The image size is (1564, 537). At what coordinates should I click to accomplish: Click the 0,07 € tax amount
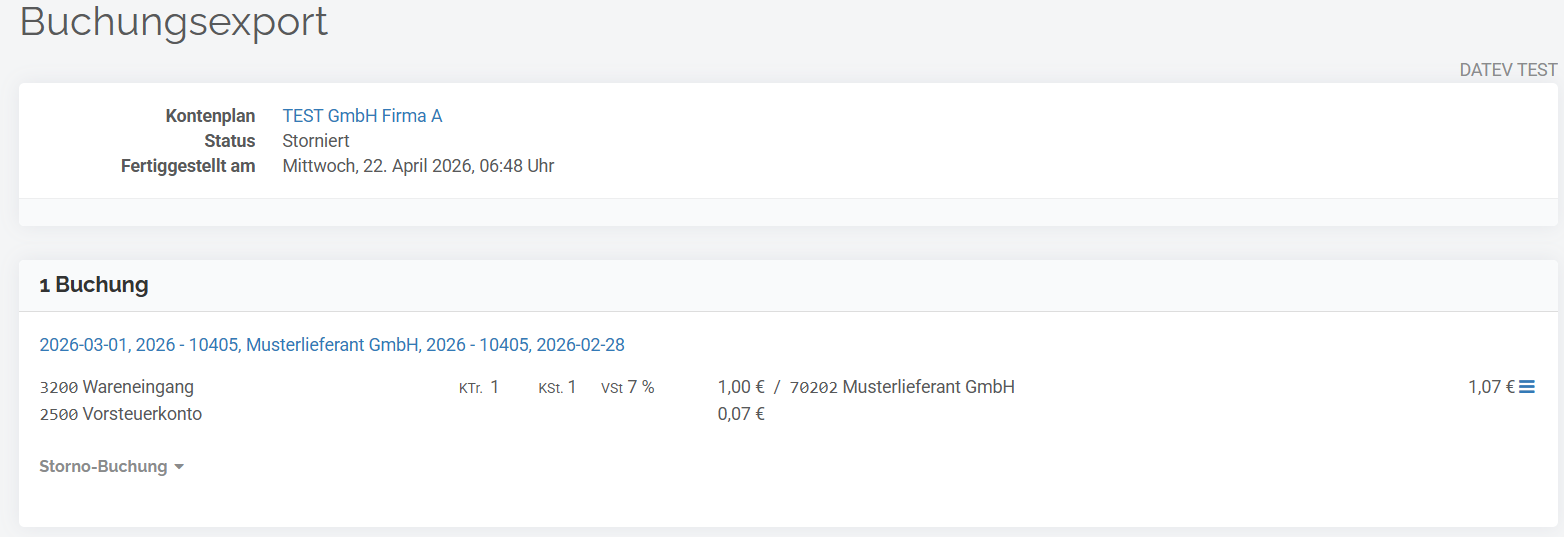click(x=741, y=414)
